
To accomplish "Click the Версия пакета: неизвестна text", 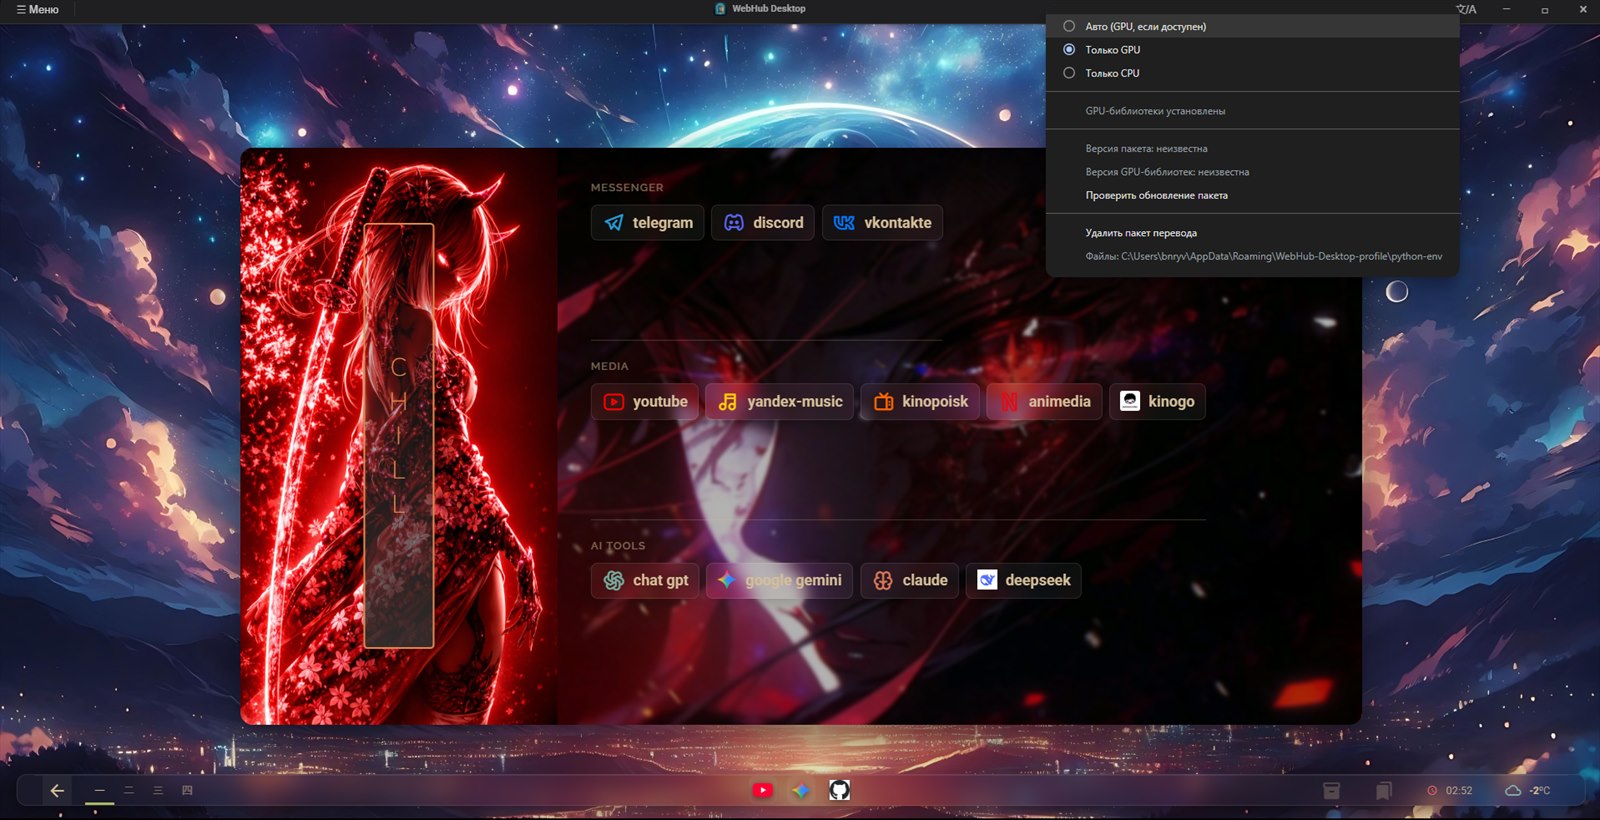I will [x=1146, y=149].
